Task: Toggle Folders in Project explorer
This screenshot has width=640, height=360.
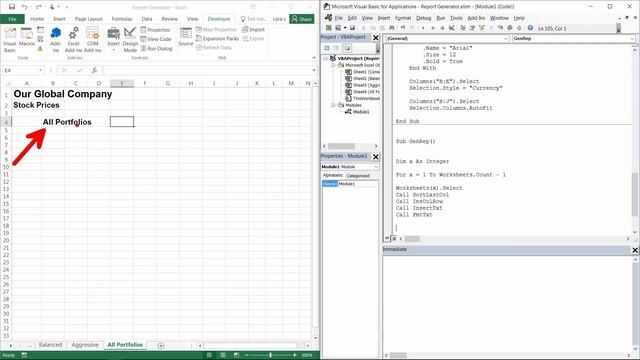Action: pos(347,48)
